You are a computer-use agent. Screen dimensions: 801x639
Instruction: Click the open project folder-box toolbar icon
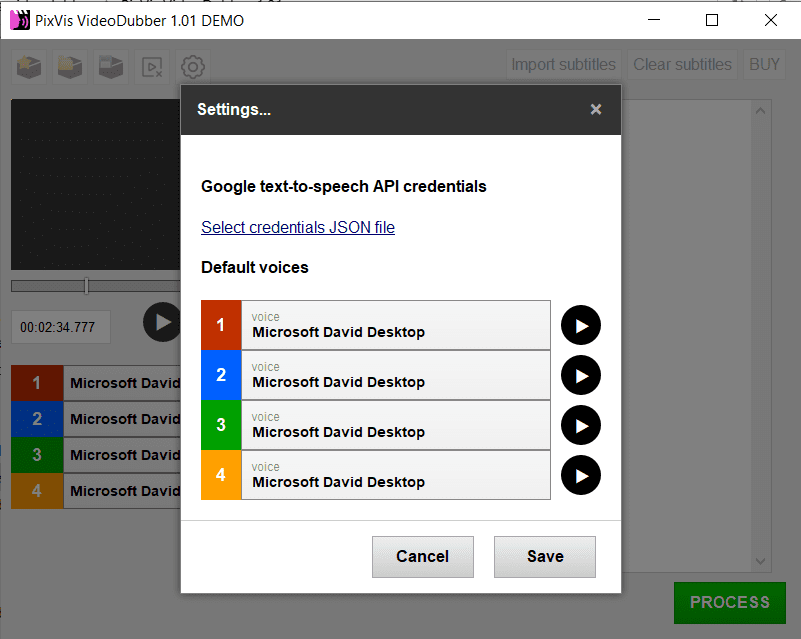tap(69, 67)
